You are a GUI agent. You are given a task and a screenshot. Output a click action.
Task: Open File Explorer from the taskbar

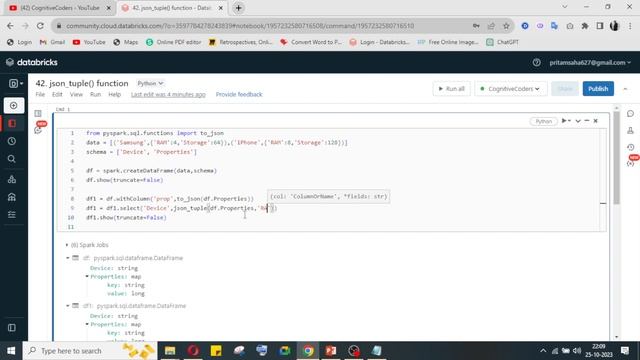click(x=170, y=351)
